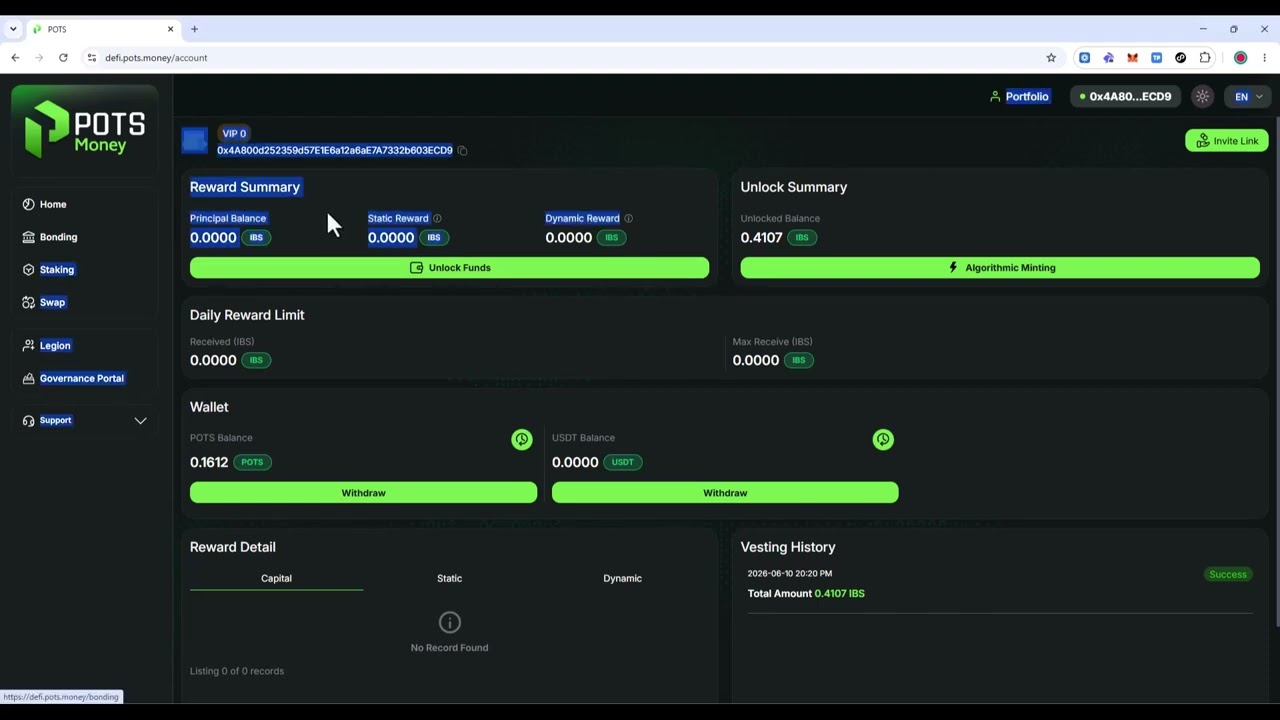Click the full wallet address text
This screenshot has height=720, width=1280.
pos(335,151)
